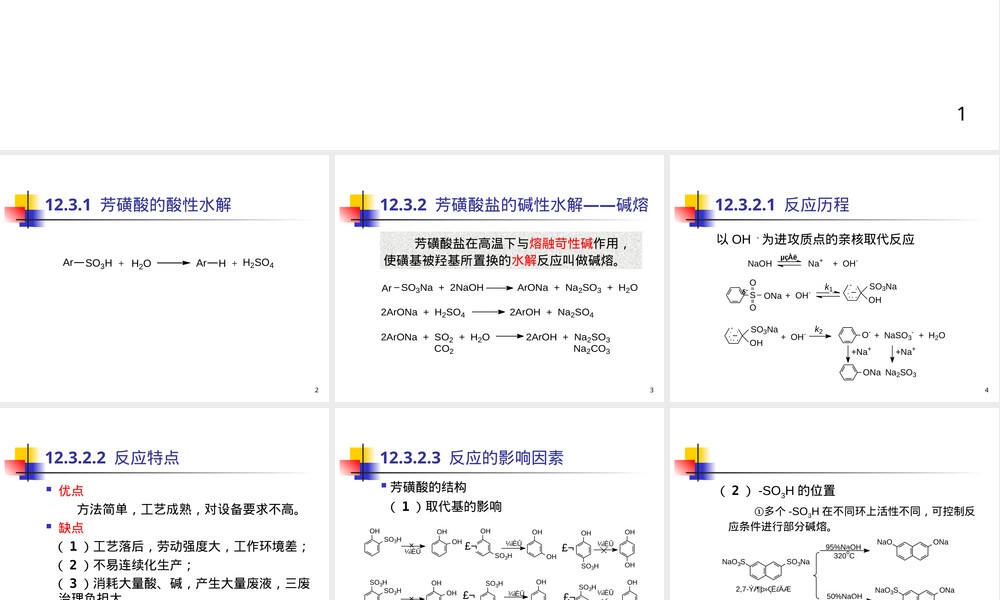Open the slide 12.3.2.1 反应历程
Image resolution: width=1000 pixels, height=600 pixels.
pos(835,278)
